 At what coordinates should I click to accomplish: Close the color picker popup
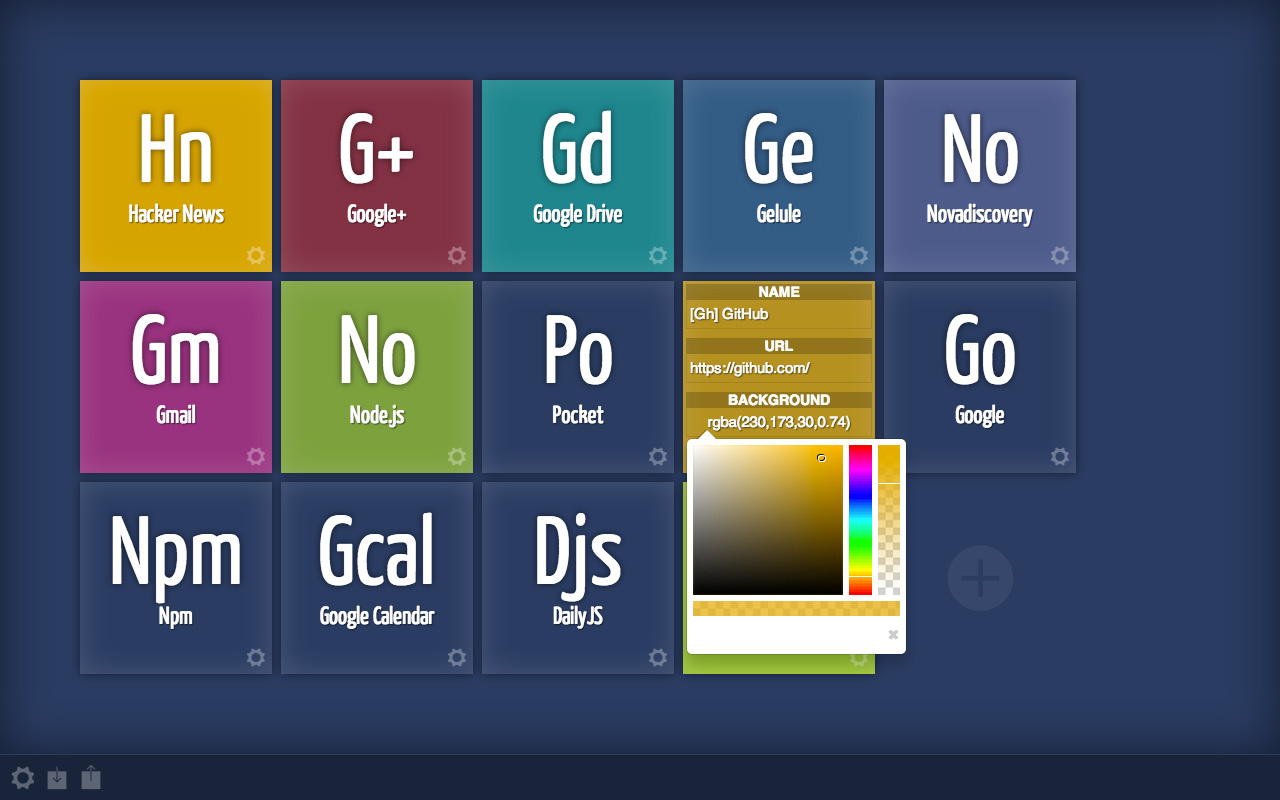coord(893,635)
